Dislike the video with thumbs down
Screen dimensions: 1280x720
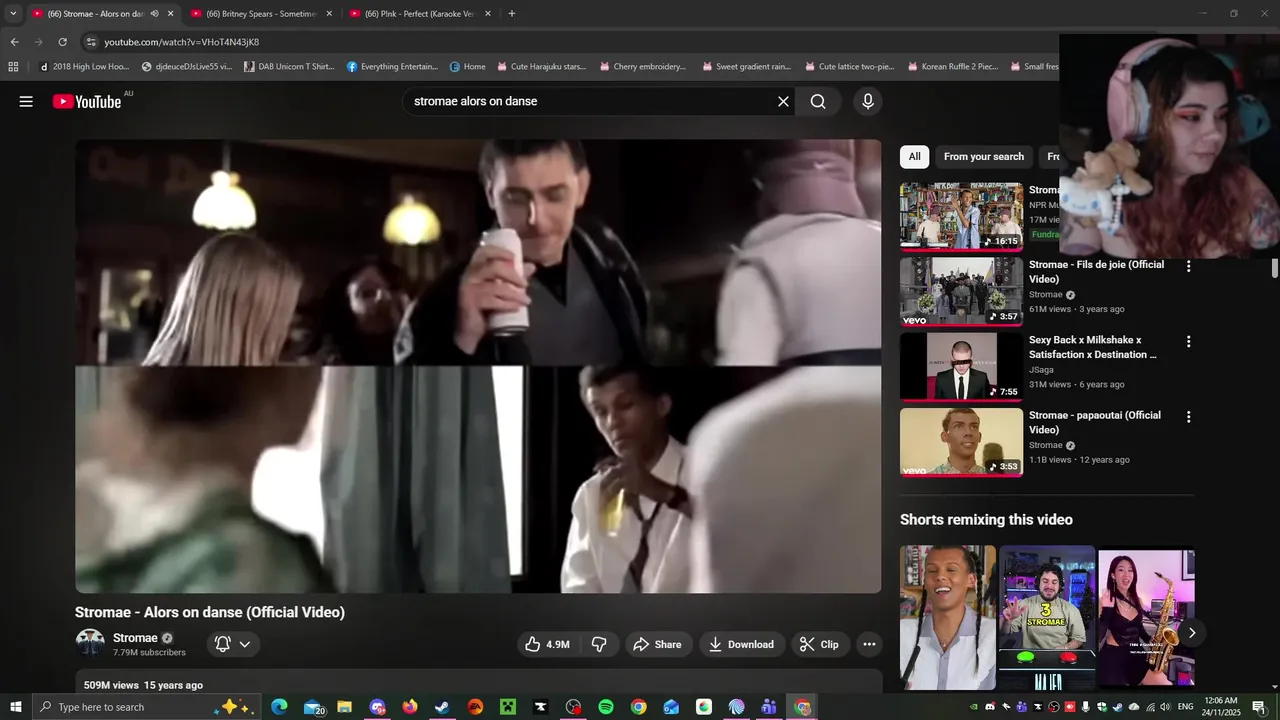coord(599,644)
